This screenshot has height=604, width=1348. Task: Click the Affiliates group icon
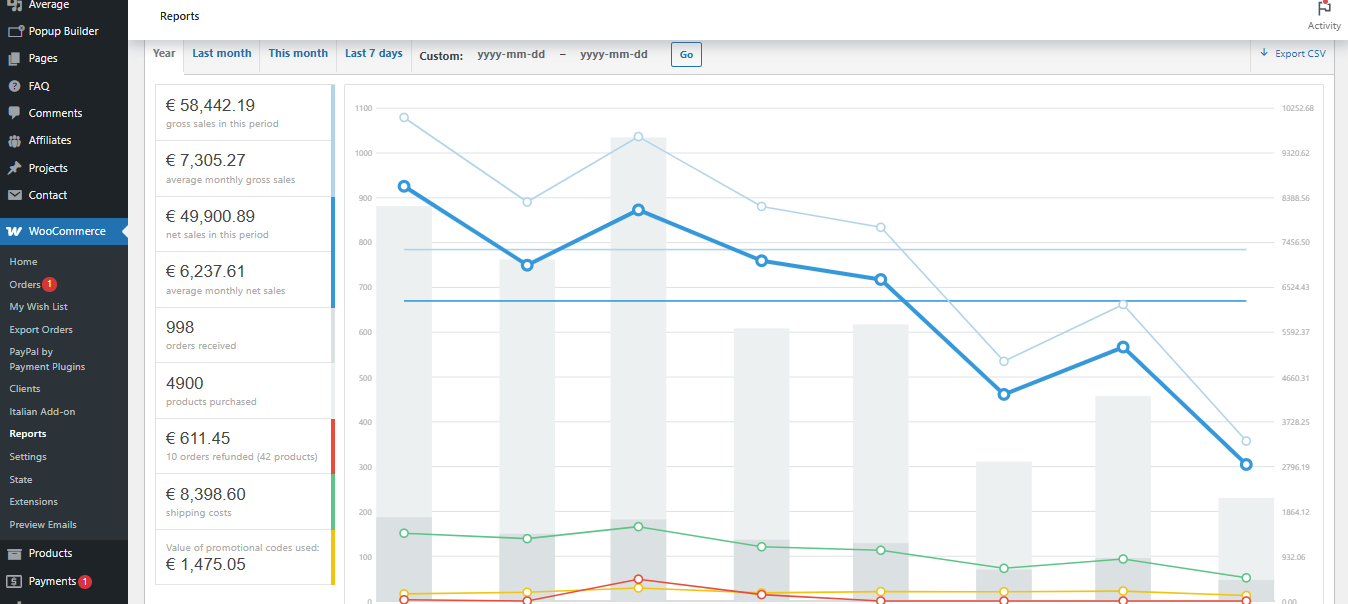tap(14, 140)
